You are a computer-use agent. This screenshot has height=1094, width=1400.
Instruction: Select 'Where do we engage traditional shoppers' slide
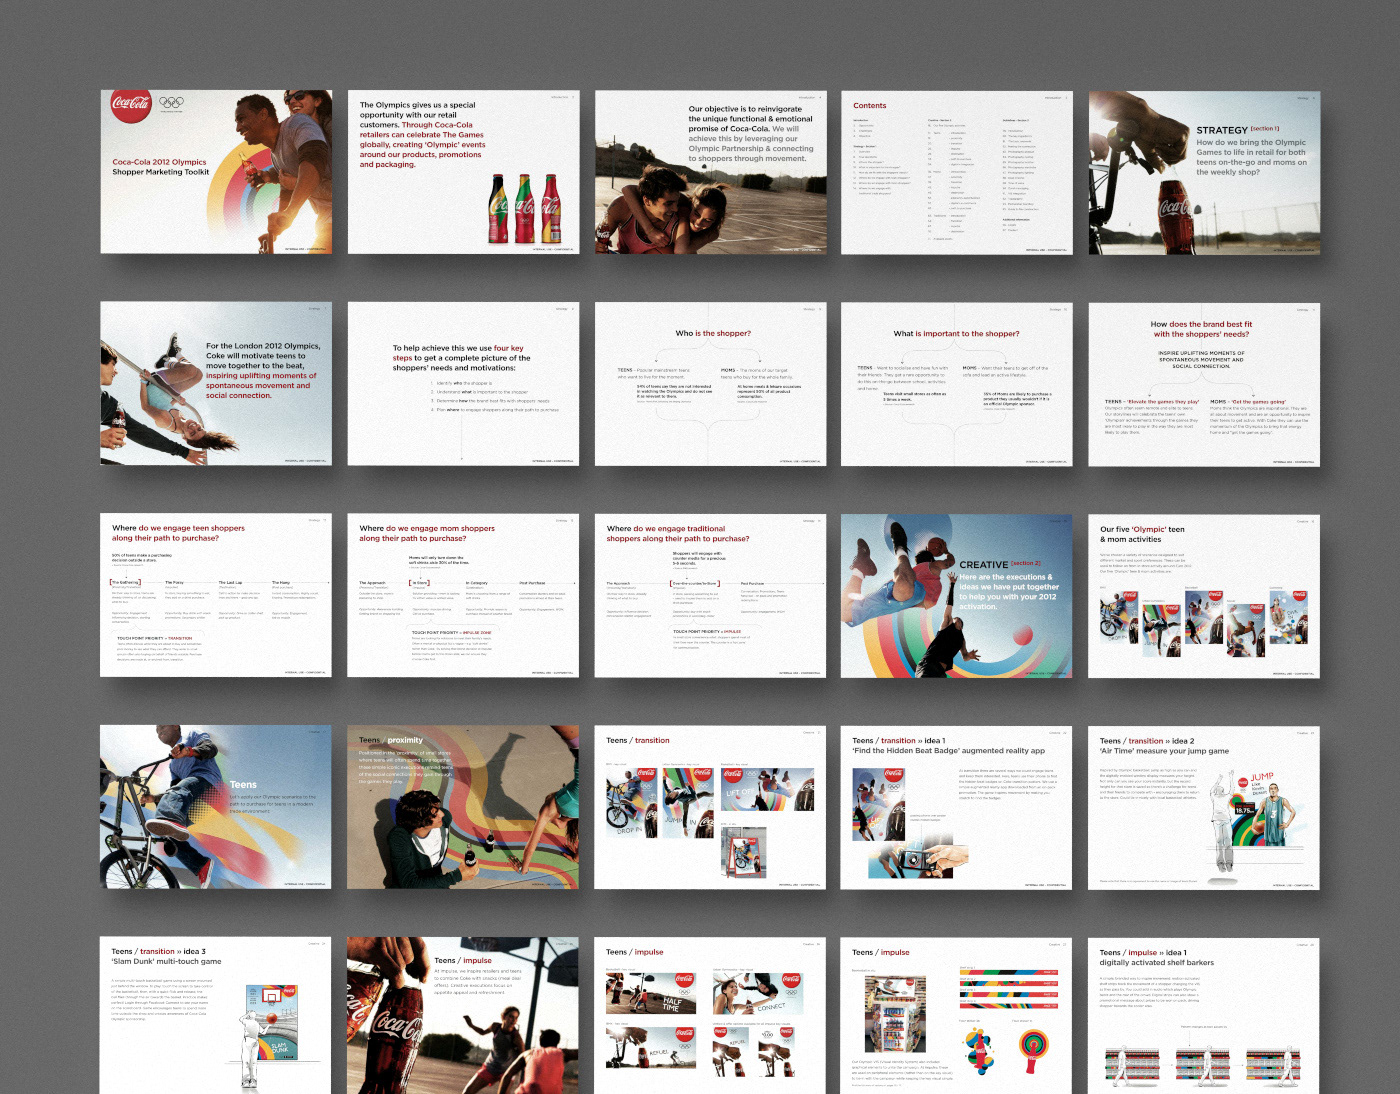(x=710, y=596)
